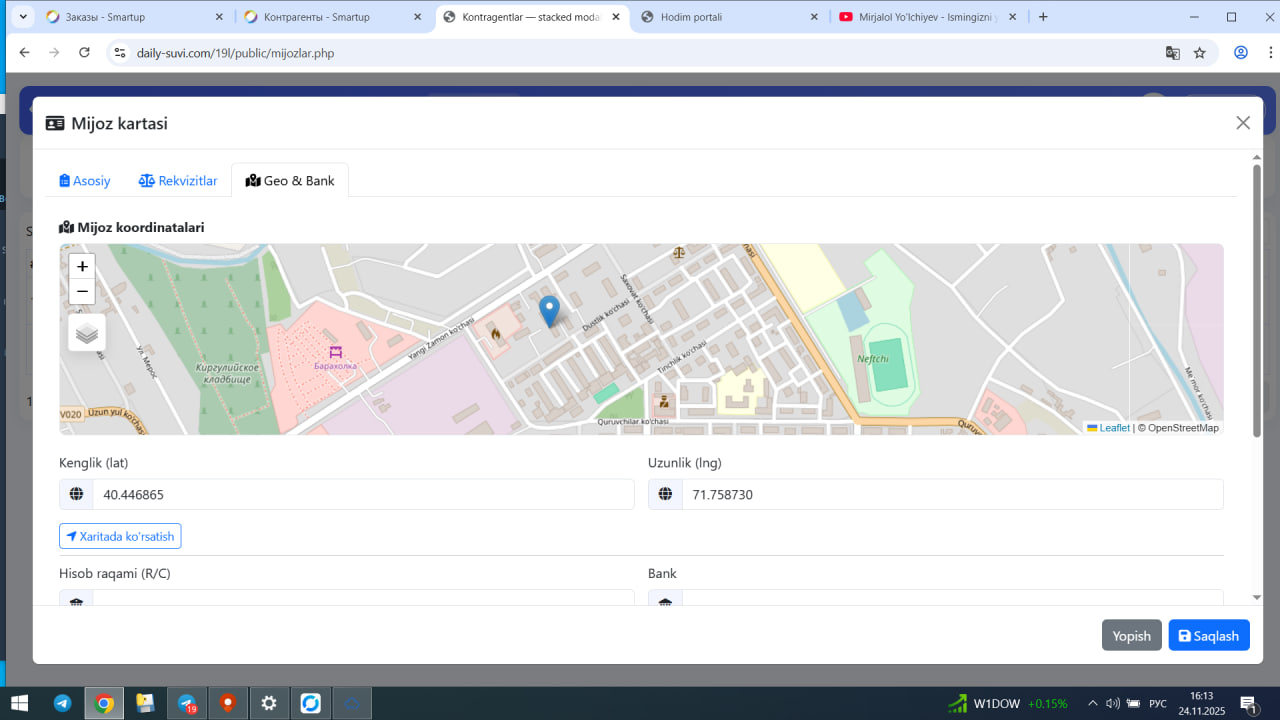1280x720 pixels.
Task: Go forward in browser history
Action: tap(54, 53)
